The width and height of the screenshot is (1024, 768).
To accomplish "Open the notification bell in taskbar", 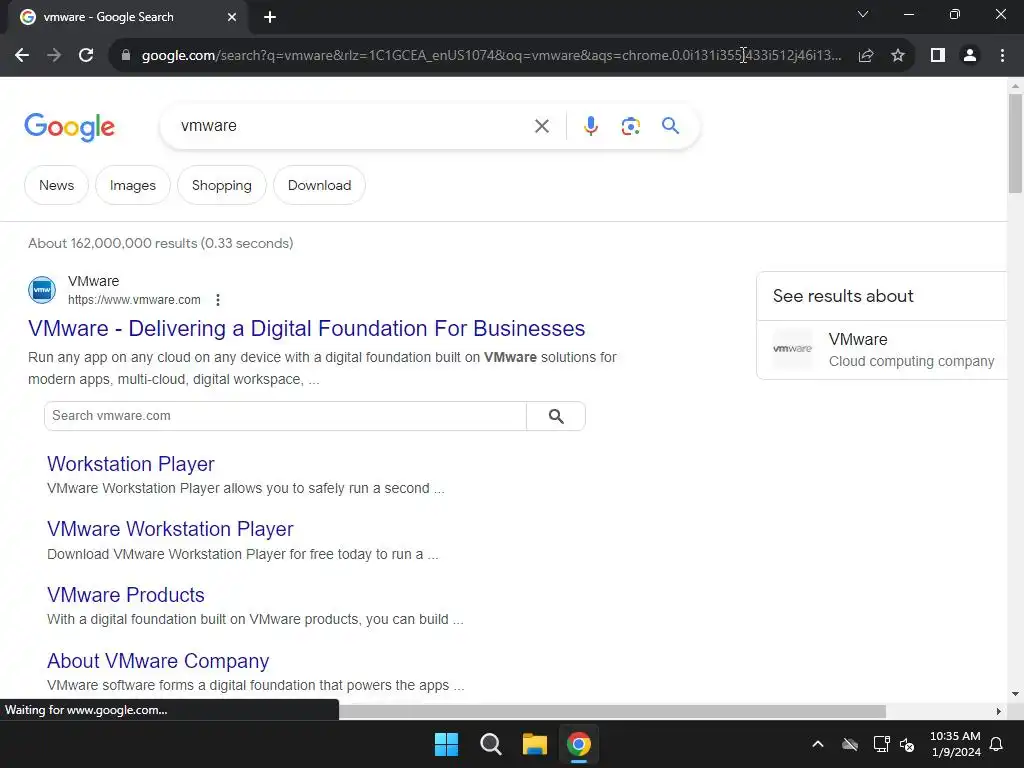I will (997, 744).
